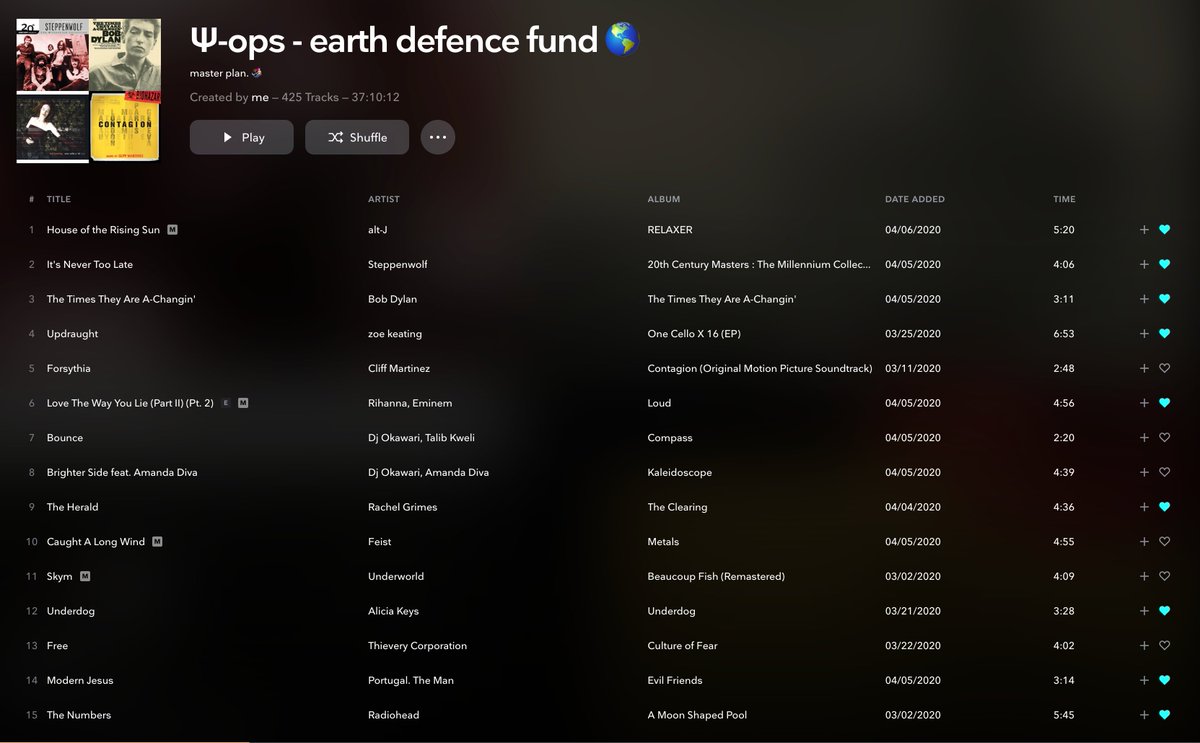Shuffle the playlist
Image resolution: width=1200 pixels, height=743 pixels.
(357, 137)
